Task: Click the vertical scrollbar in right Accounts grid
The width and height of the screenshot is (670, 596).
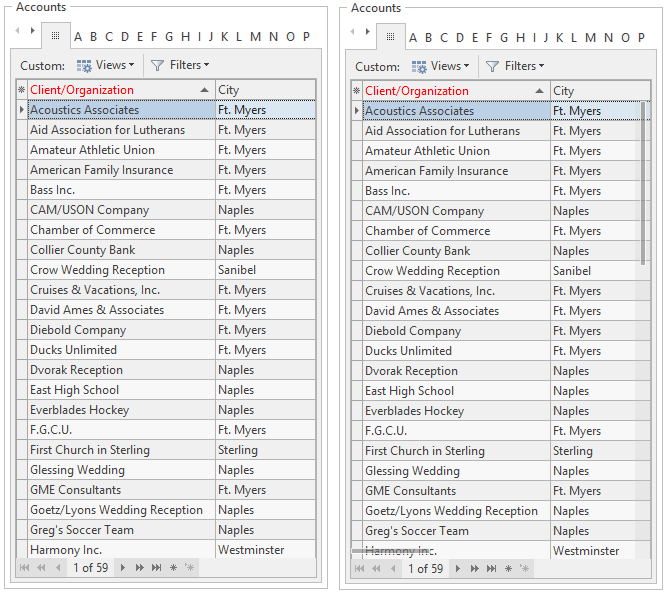Action: tap(643, 183)
